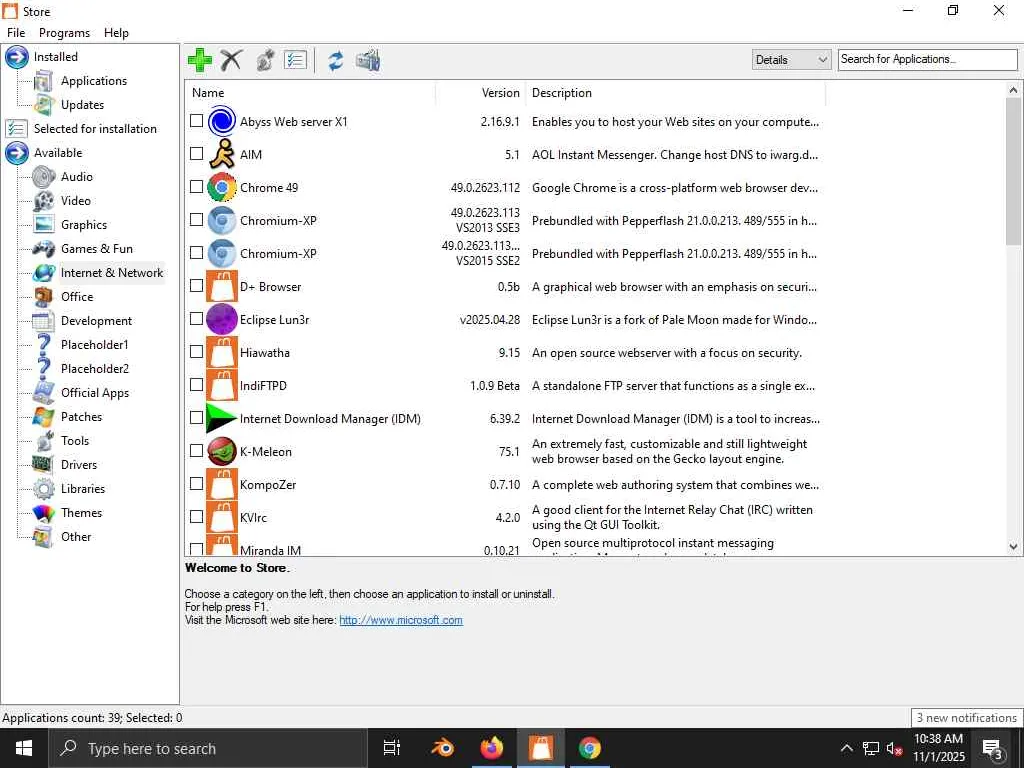Click the Search for Applications field

pos(927,59)
